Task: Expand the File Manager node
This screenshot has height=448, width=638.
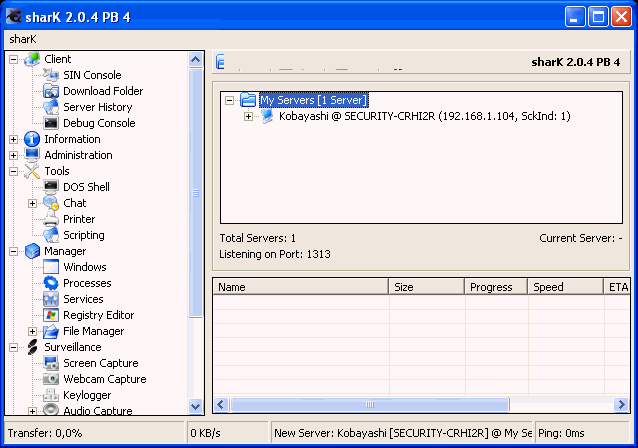Action: [33, 331]
